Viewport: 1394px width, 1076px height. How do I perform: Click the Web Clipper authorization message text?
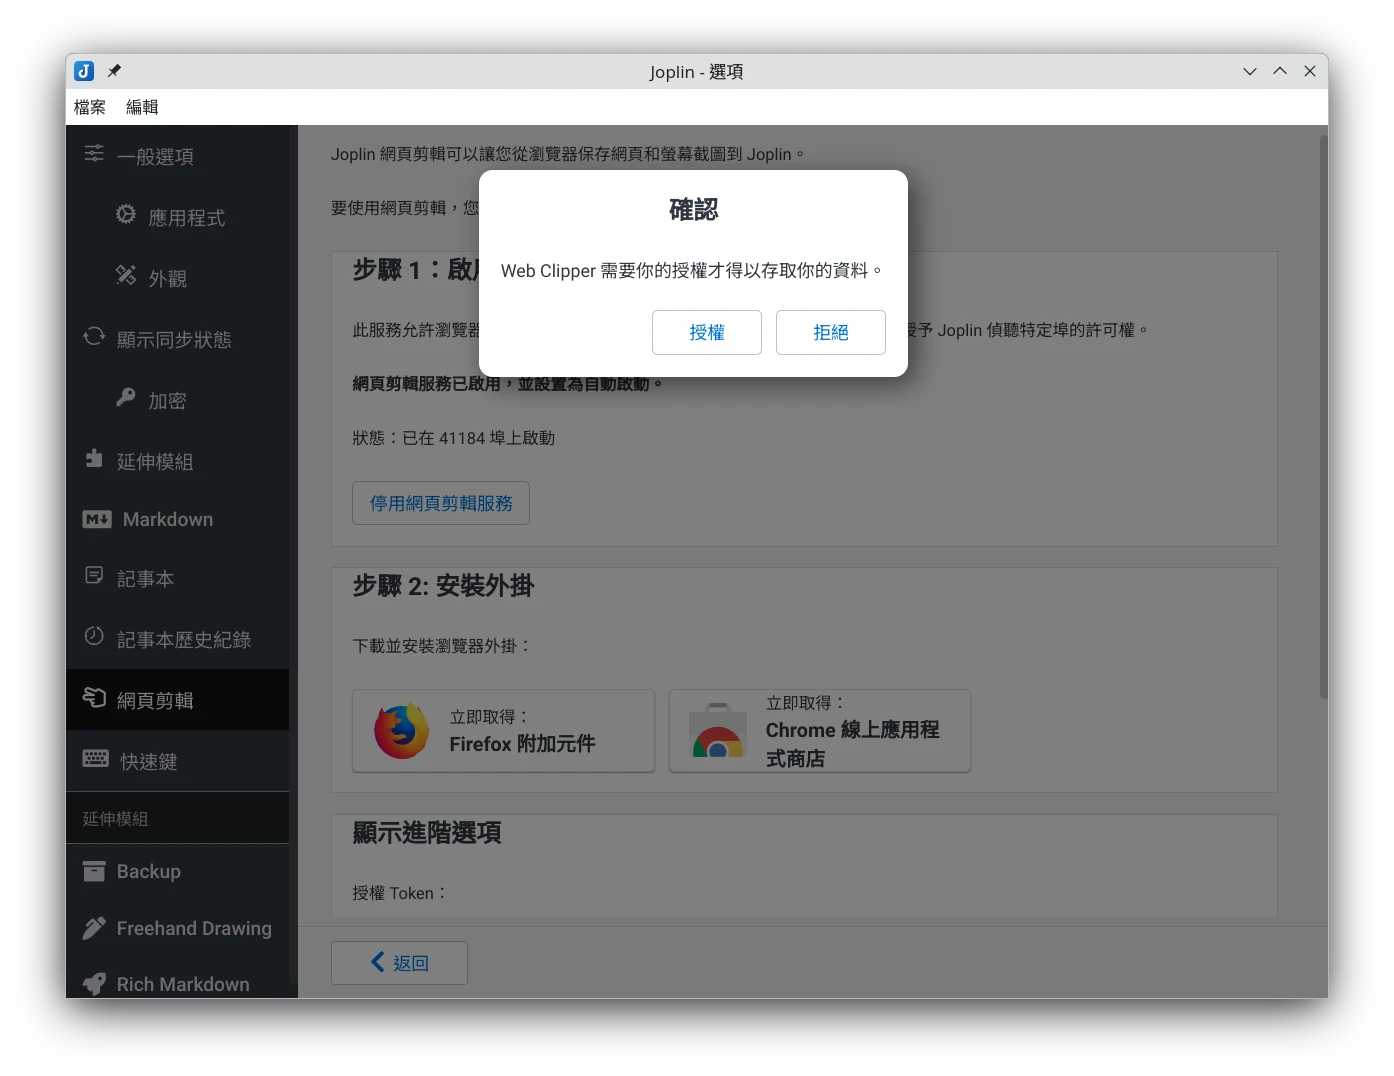click(692, 271)
